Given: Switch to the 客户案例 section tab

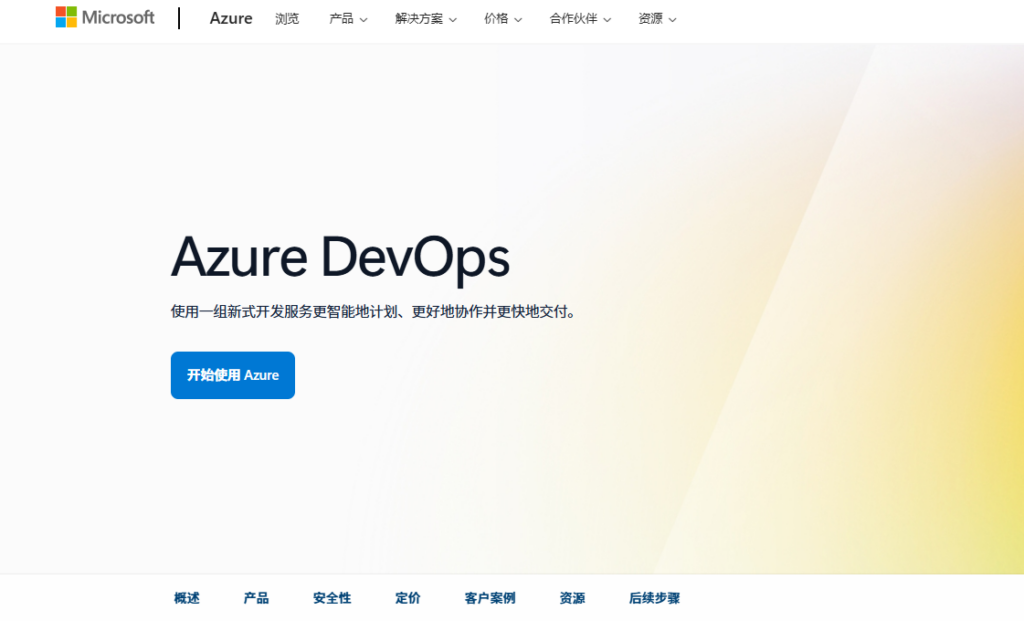Looking at the screenshot, I should [490, 597].
